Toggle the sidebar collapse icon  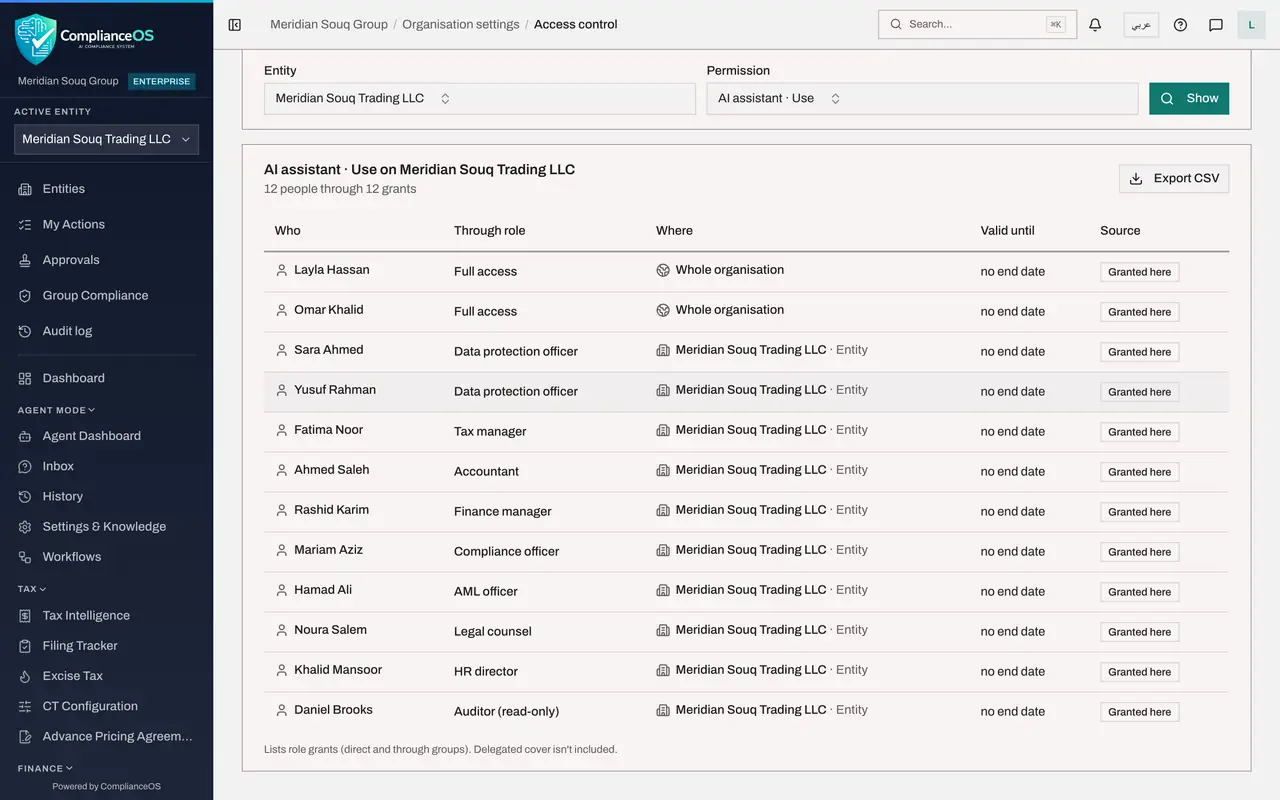pos(235,25)
